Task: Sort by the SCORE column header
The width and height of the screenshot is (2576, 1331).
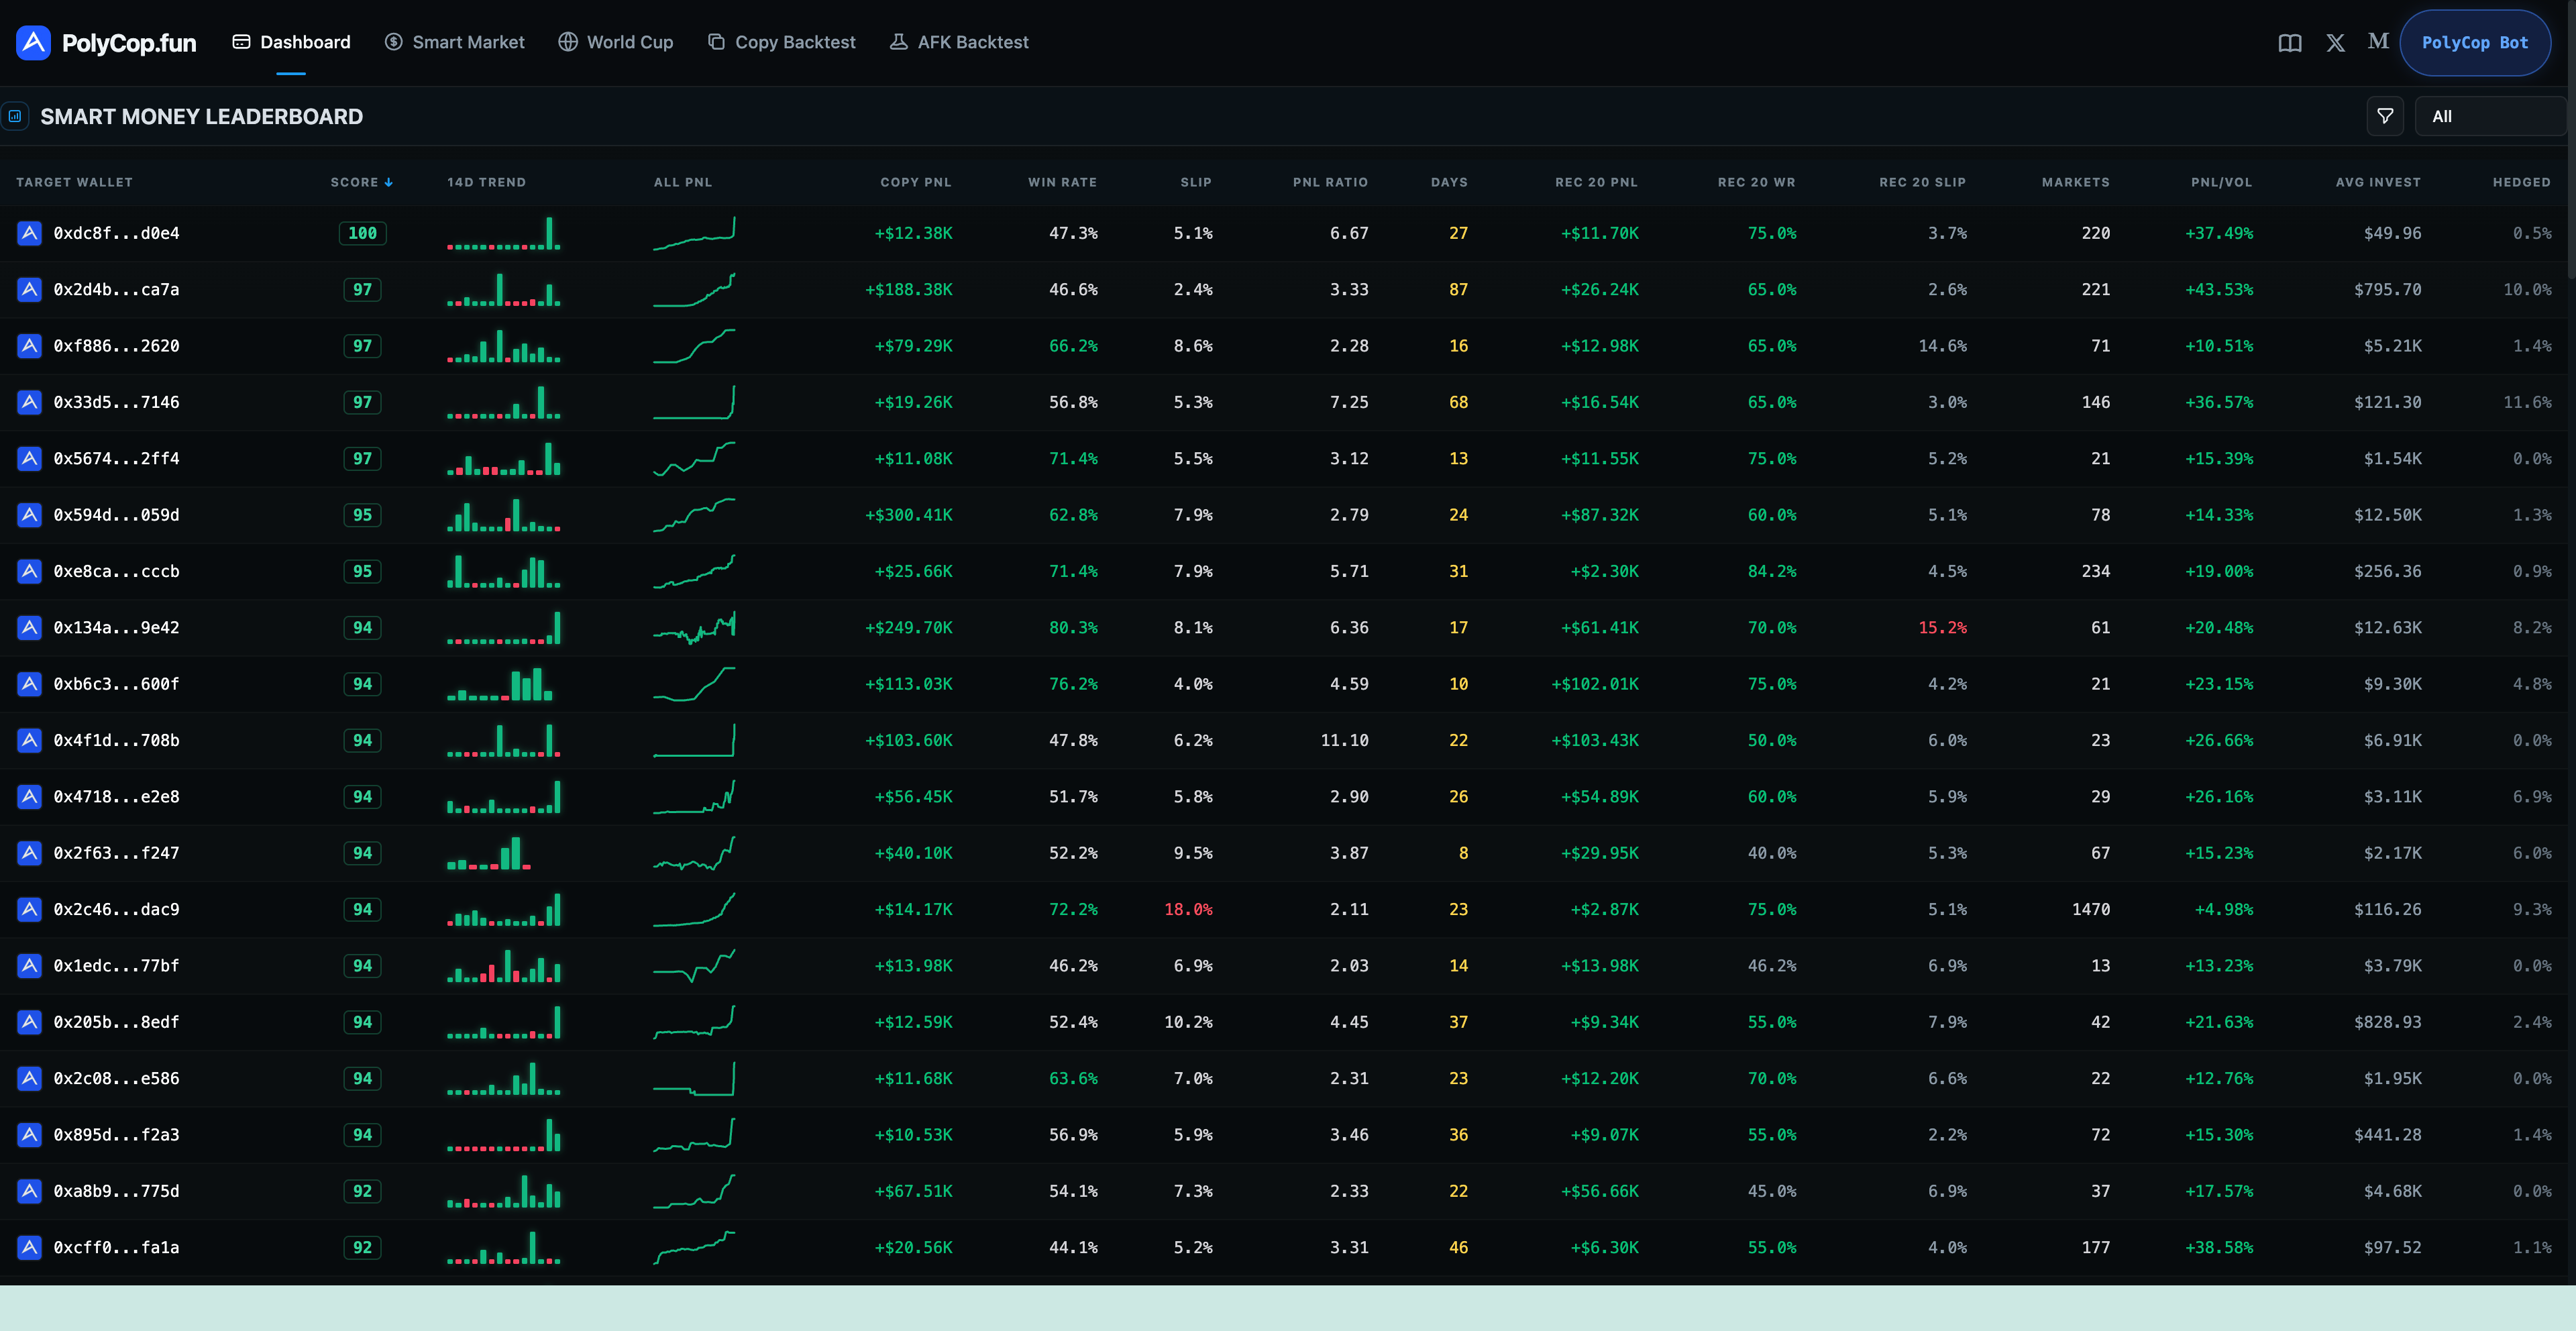Action: click(361, 182)
